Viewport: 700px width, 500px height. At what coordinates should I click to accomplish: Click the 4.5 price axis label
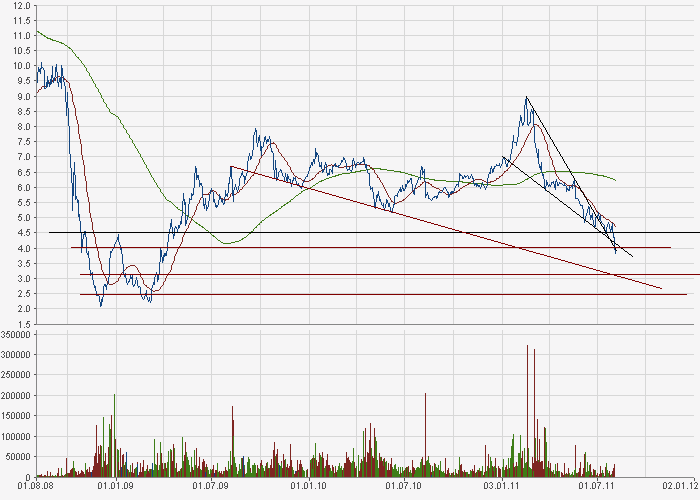click(23, 233)
